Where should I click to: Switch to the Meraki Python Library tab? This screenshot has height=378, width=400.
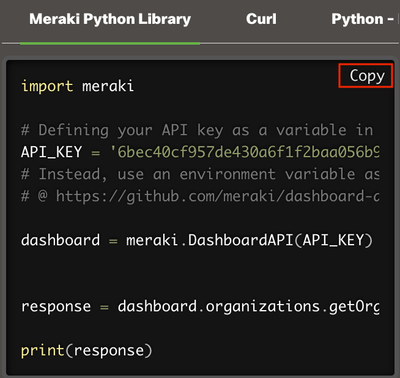click(x=110, y=19)
